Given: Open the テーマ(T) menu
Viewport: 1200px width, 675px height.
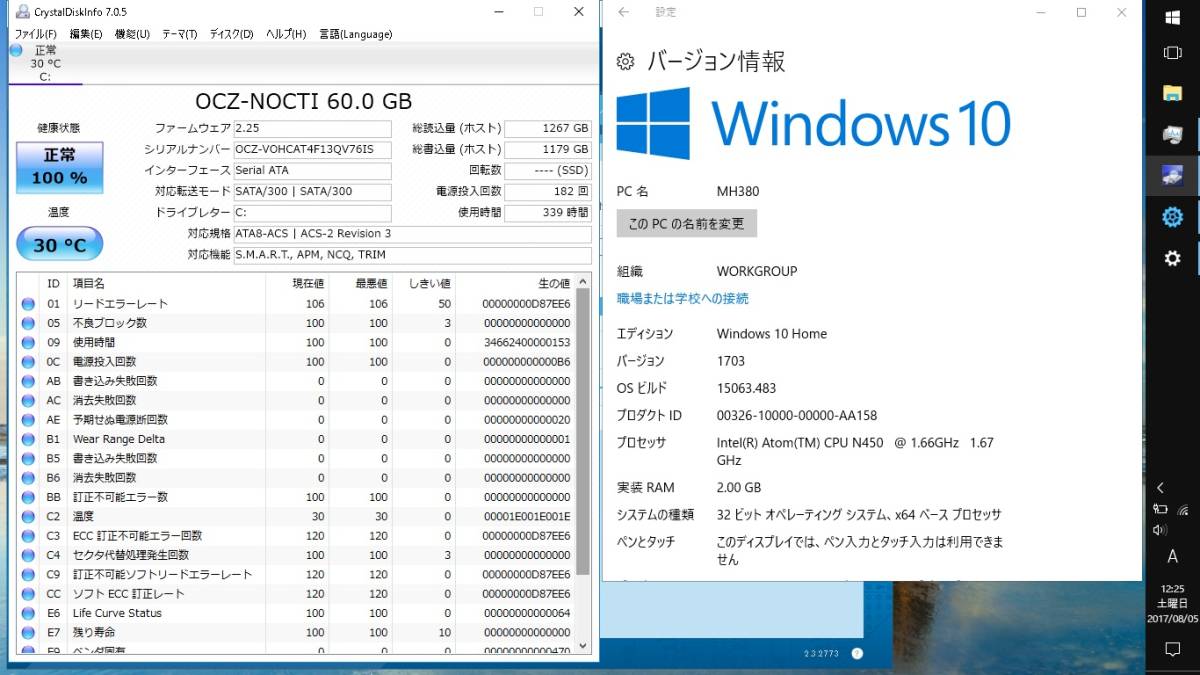Looking at the screenshot, I should tap(180, 33).
